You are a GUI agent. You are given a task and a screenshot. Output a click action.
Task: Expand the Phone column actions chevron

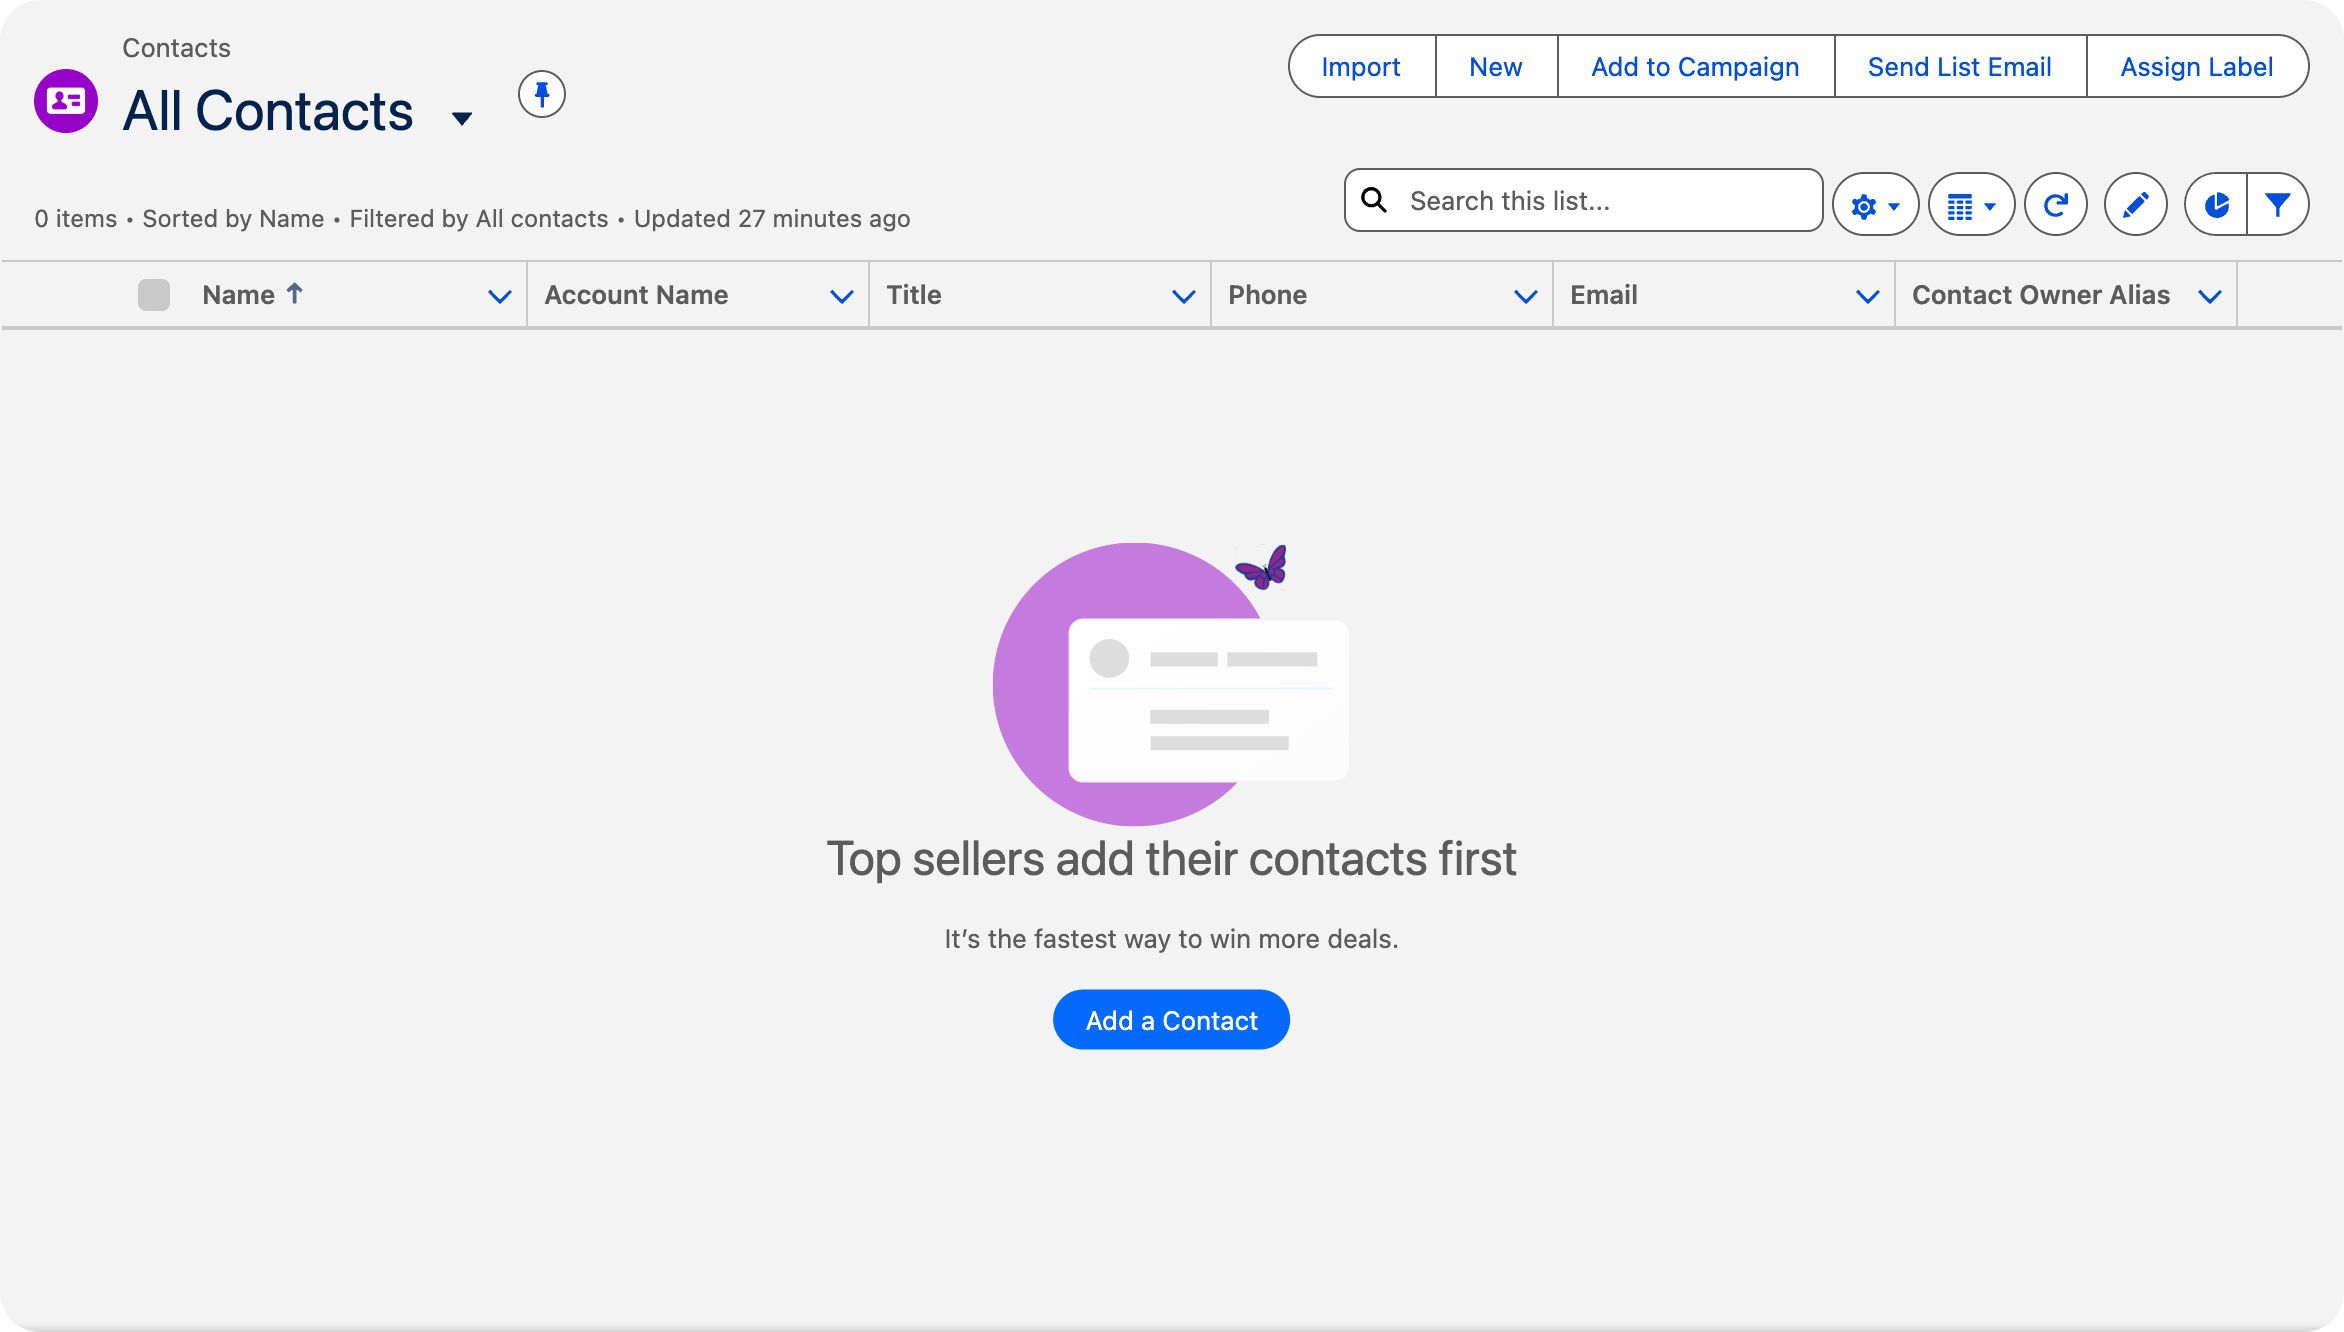[1526, 296]
